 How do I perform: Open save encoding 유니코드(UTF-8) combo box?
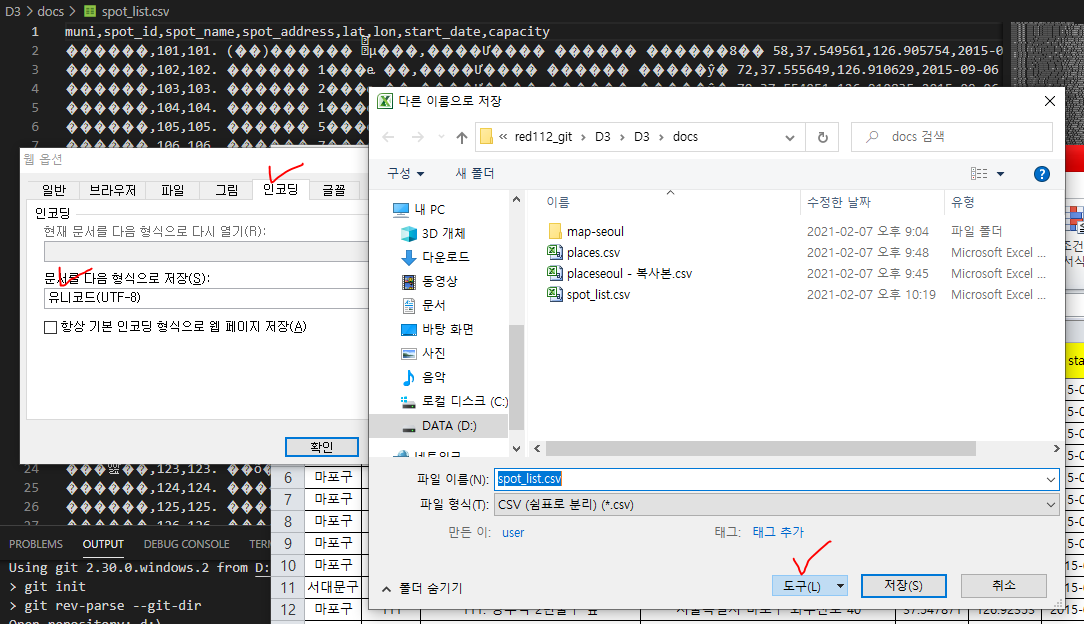point(206,298)
